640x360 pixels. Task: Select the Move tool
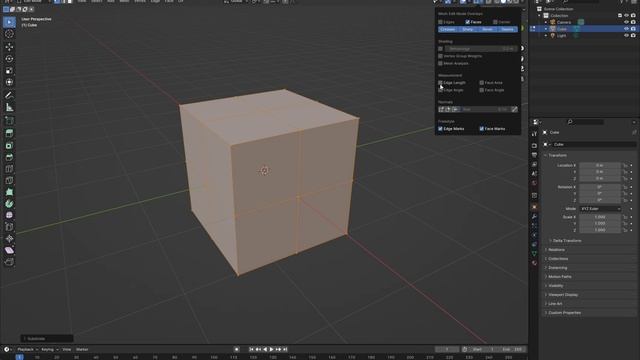(x=9, y=47)
